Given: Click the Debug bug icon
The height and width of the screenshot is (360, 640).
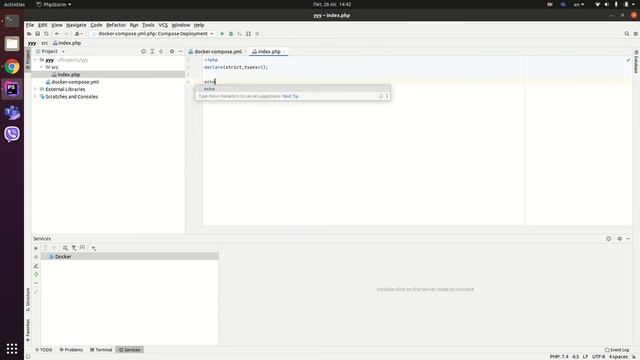Looking at the screenshot, I should 231,34.
